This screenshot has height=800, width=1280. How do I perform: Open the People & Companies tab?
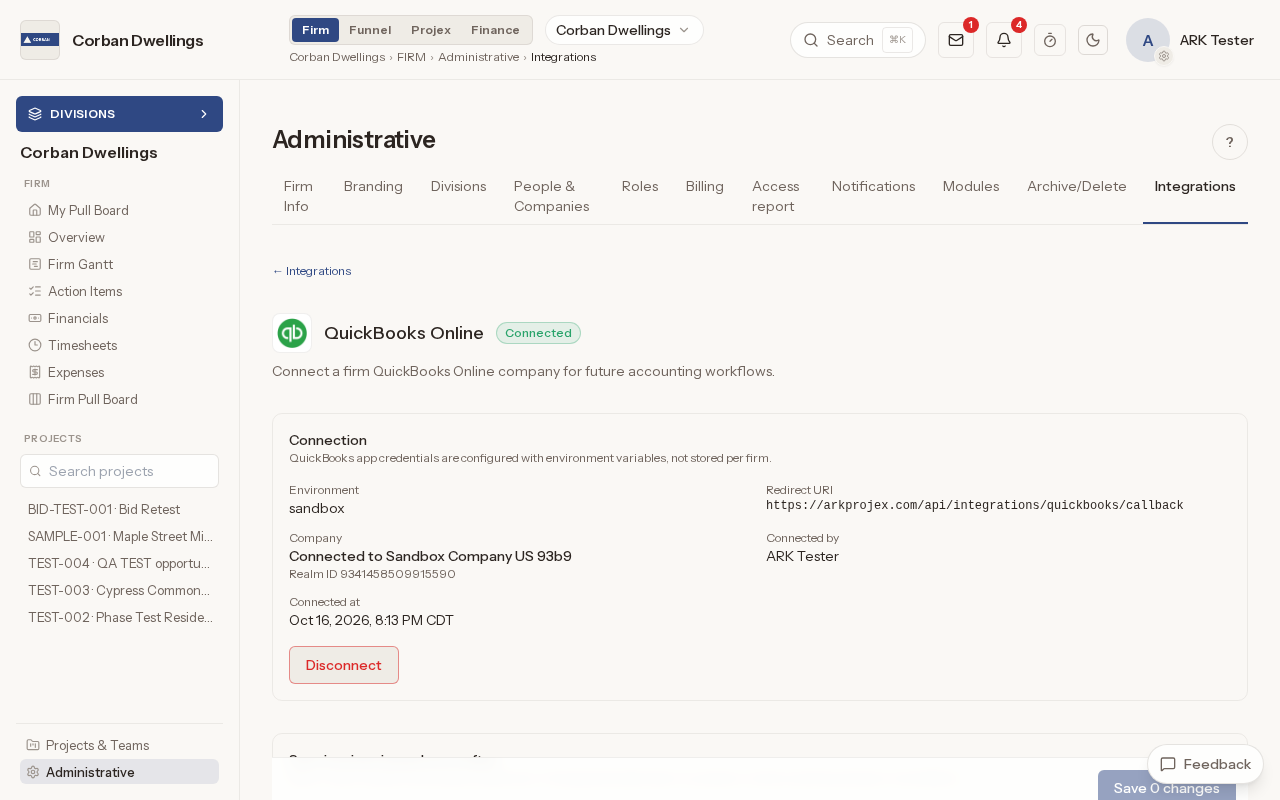point(552,196)
